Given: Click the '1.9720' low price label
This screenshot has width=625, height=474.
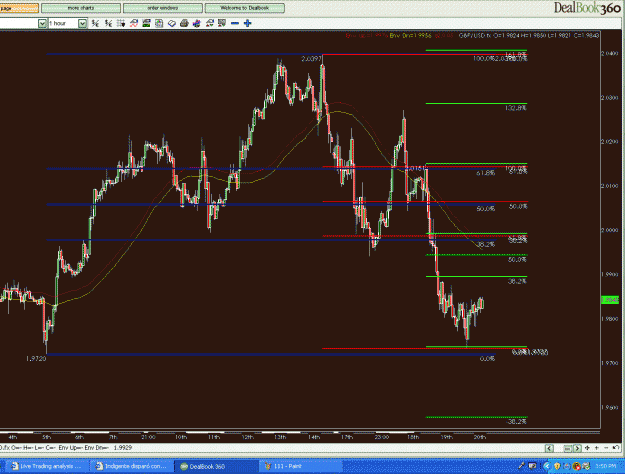Looking at the screenshot, I should (x=36, y=359).
